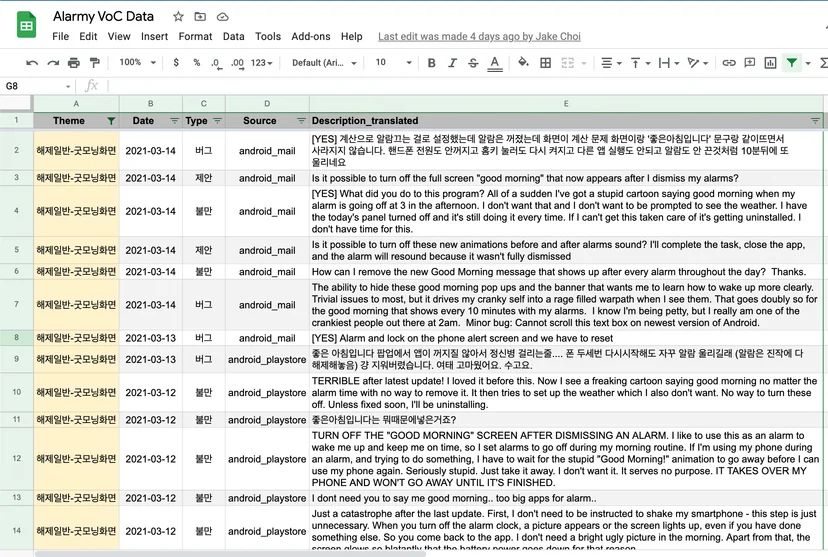Click the G8 name box

pos(35,86)
